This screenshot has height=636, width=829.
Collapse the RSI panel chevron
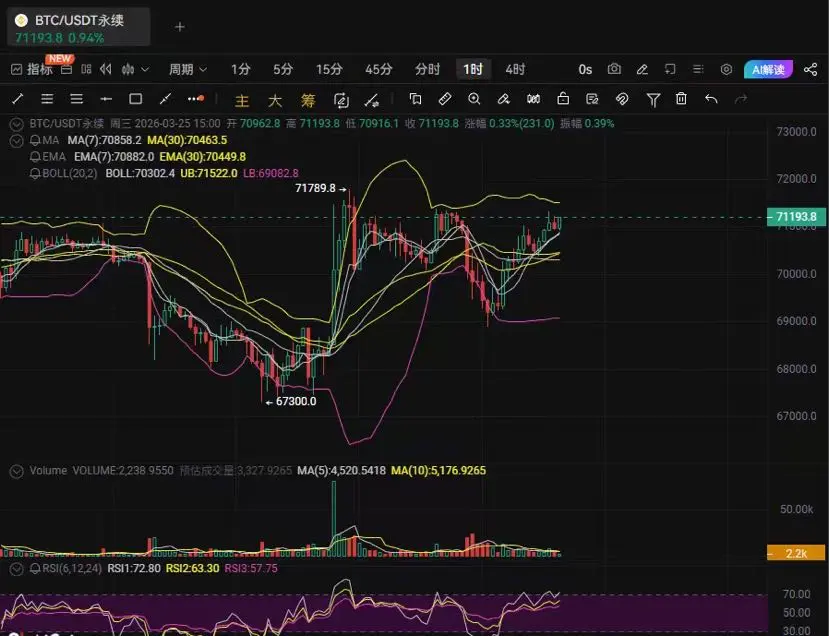16,569
